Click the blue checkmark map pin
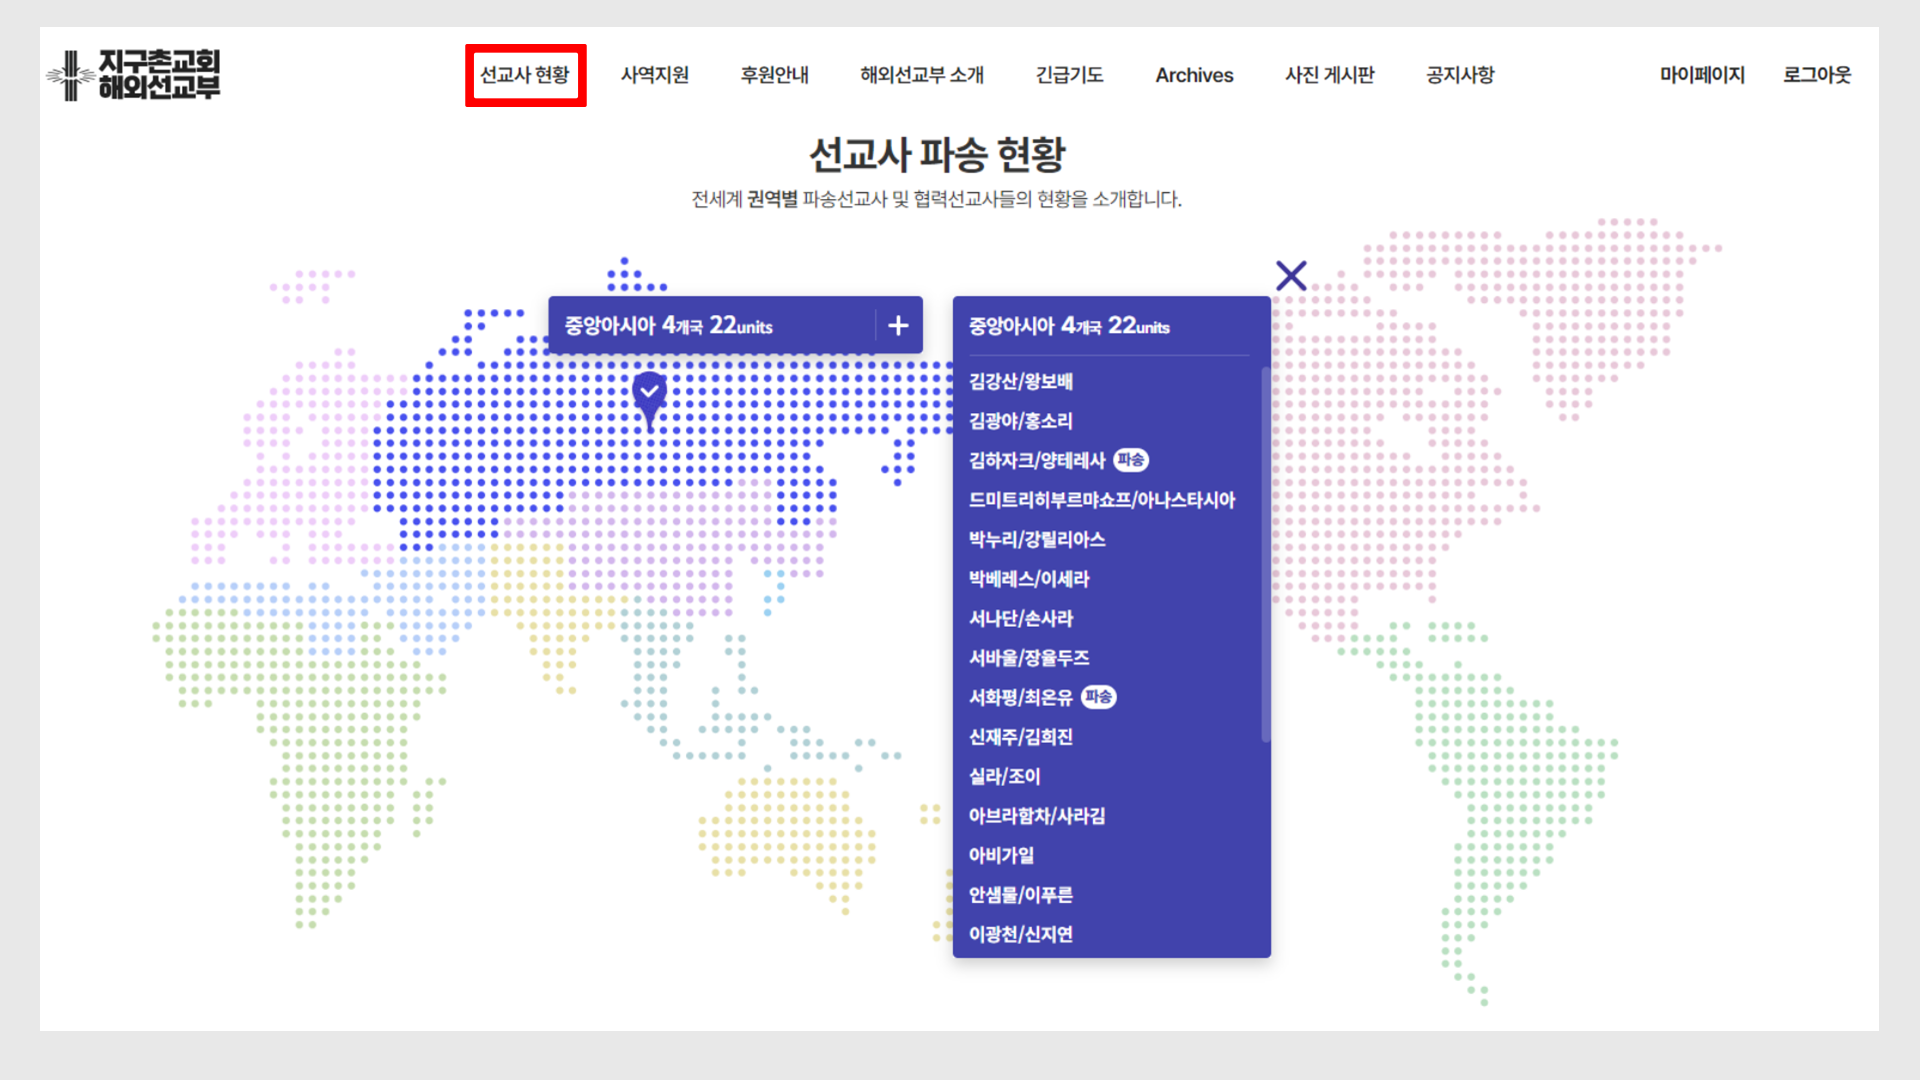 650,392
